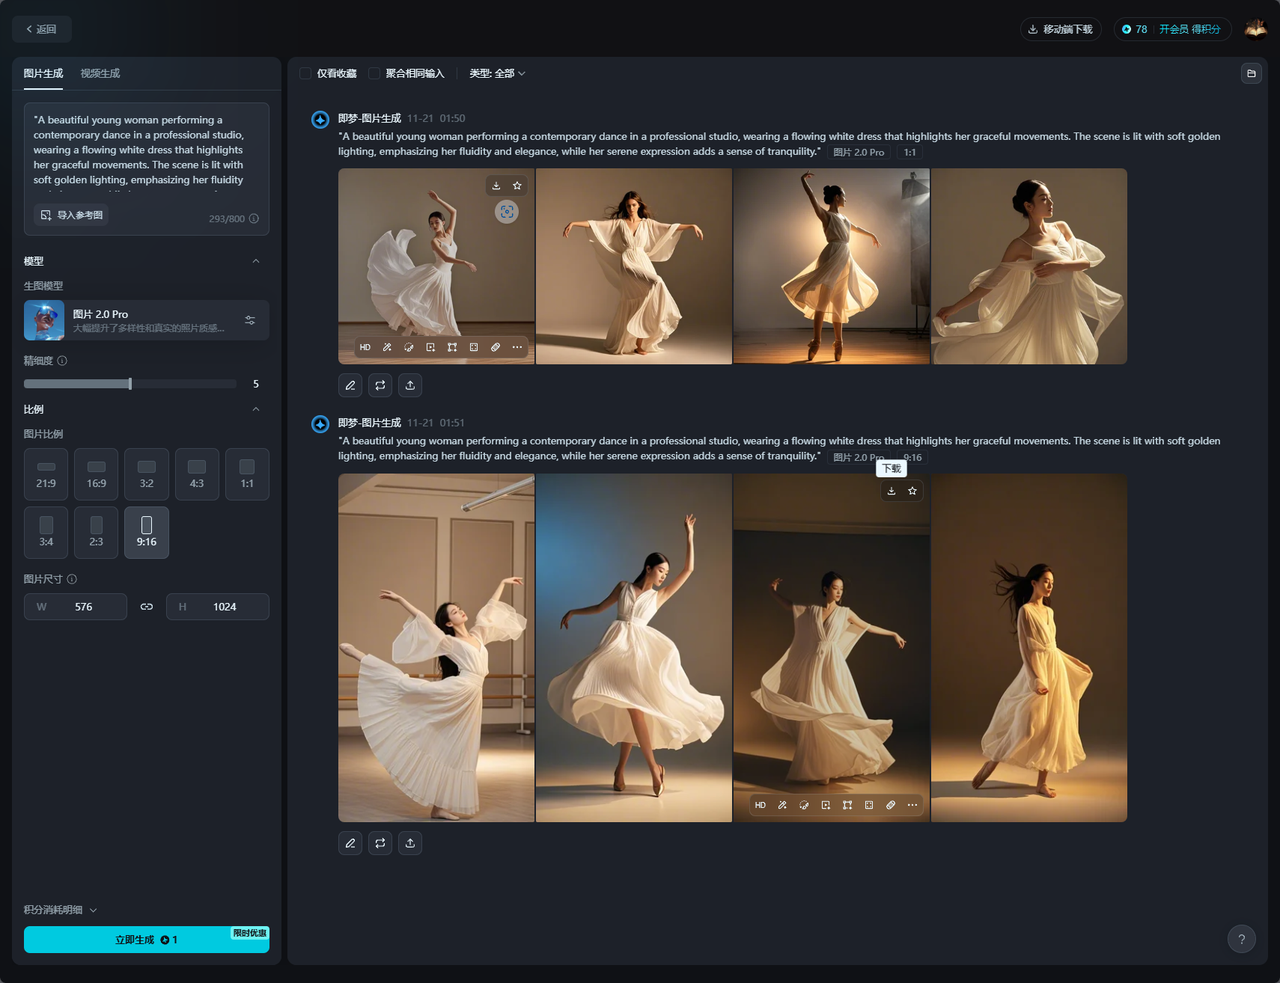
Task: Toggle the 聚合相同输入 checkbox
Action: click(374, 73)
